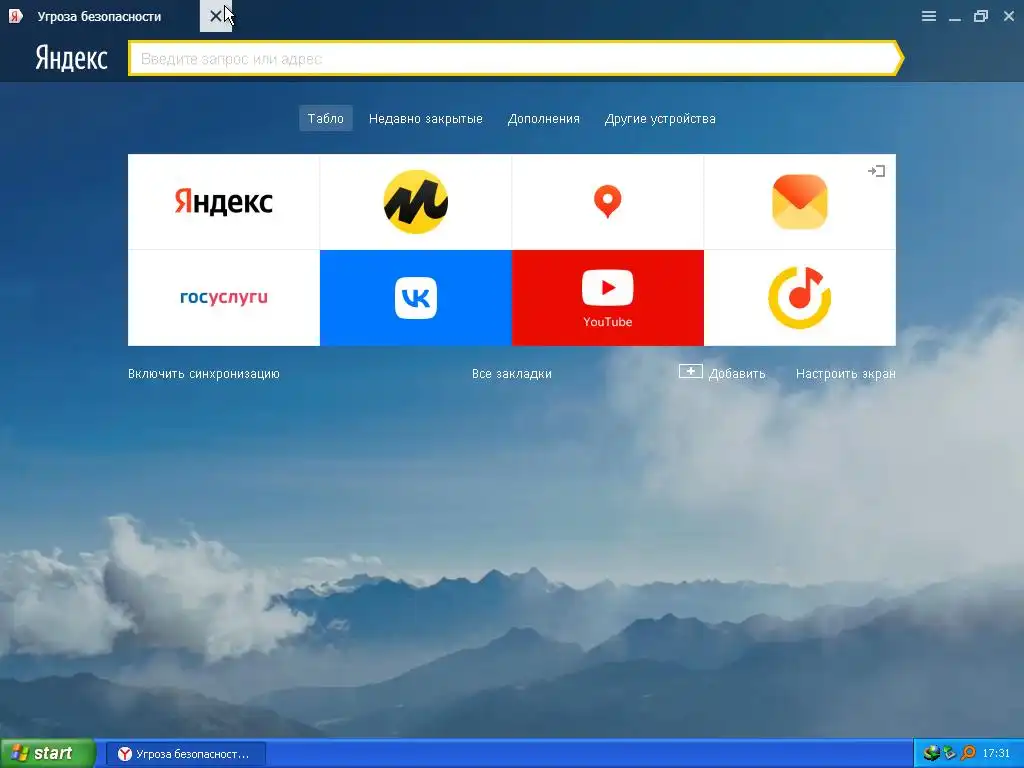Viewport: 1024px width, 768px height.
Task: Click the login arrow icon on Tableau
Action: (x=876, y=171)
